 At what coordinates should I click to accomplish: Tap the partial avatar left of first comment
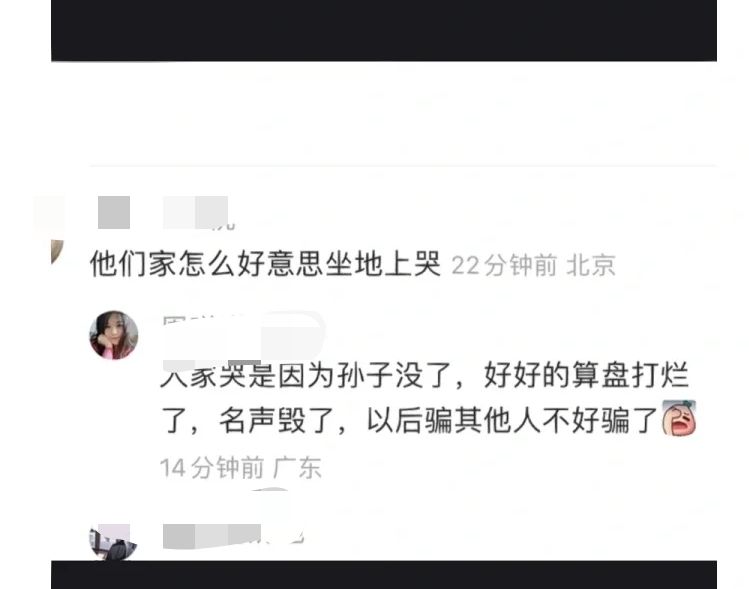(57, 252)
